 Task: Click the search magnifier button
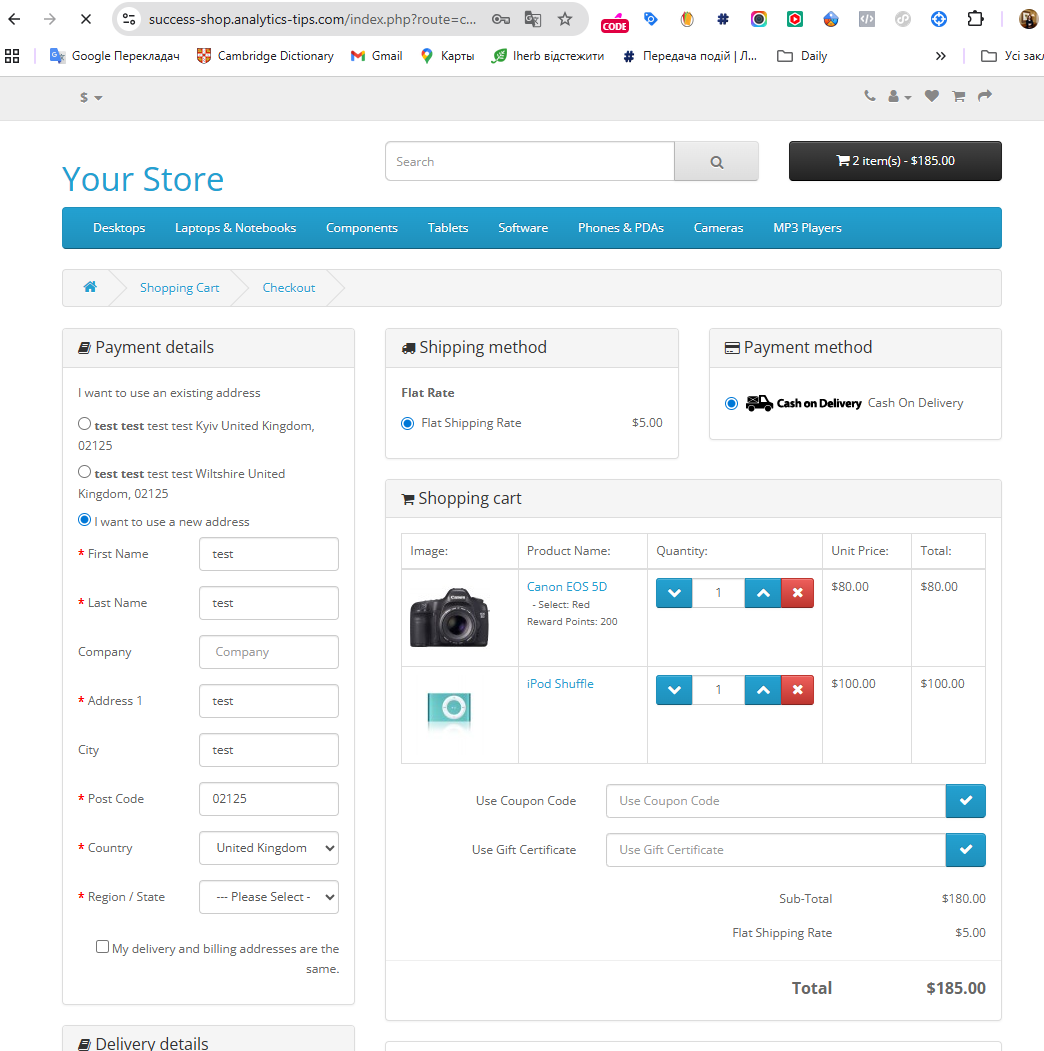click(716, 162)
